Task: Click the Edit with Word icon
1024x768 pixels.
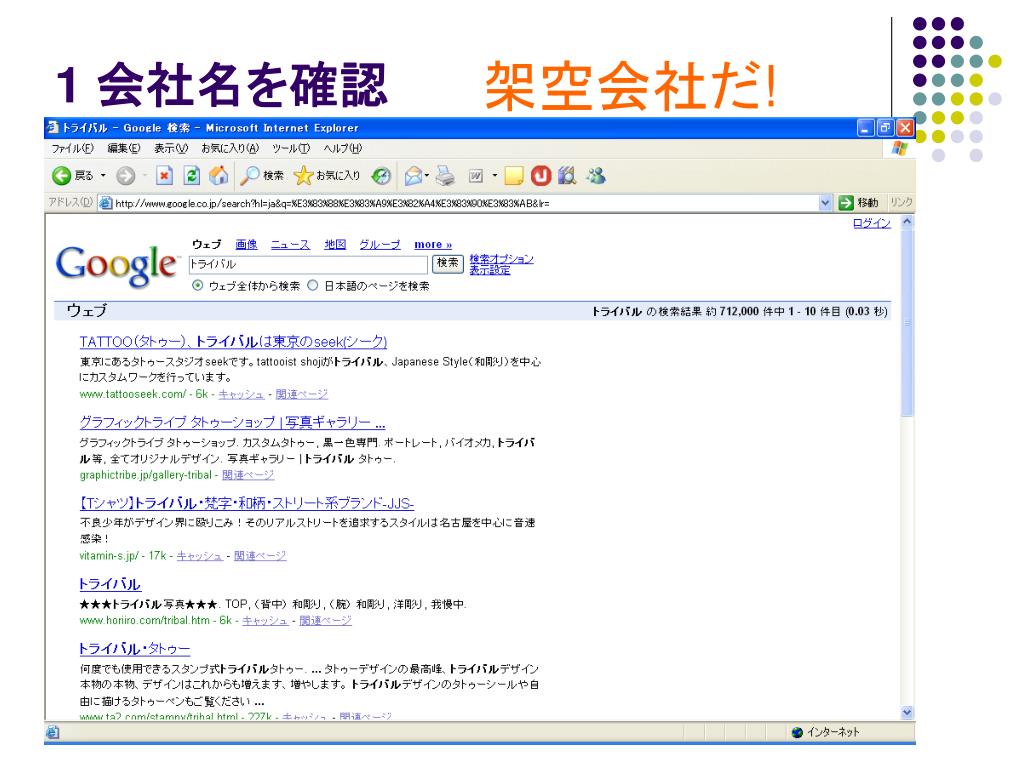Action: 476,175
